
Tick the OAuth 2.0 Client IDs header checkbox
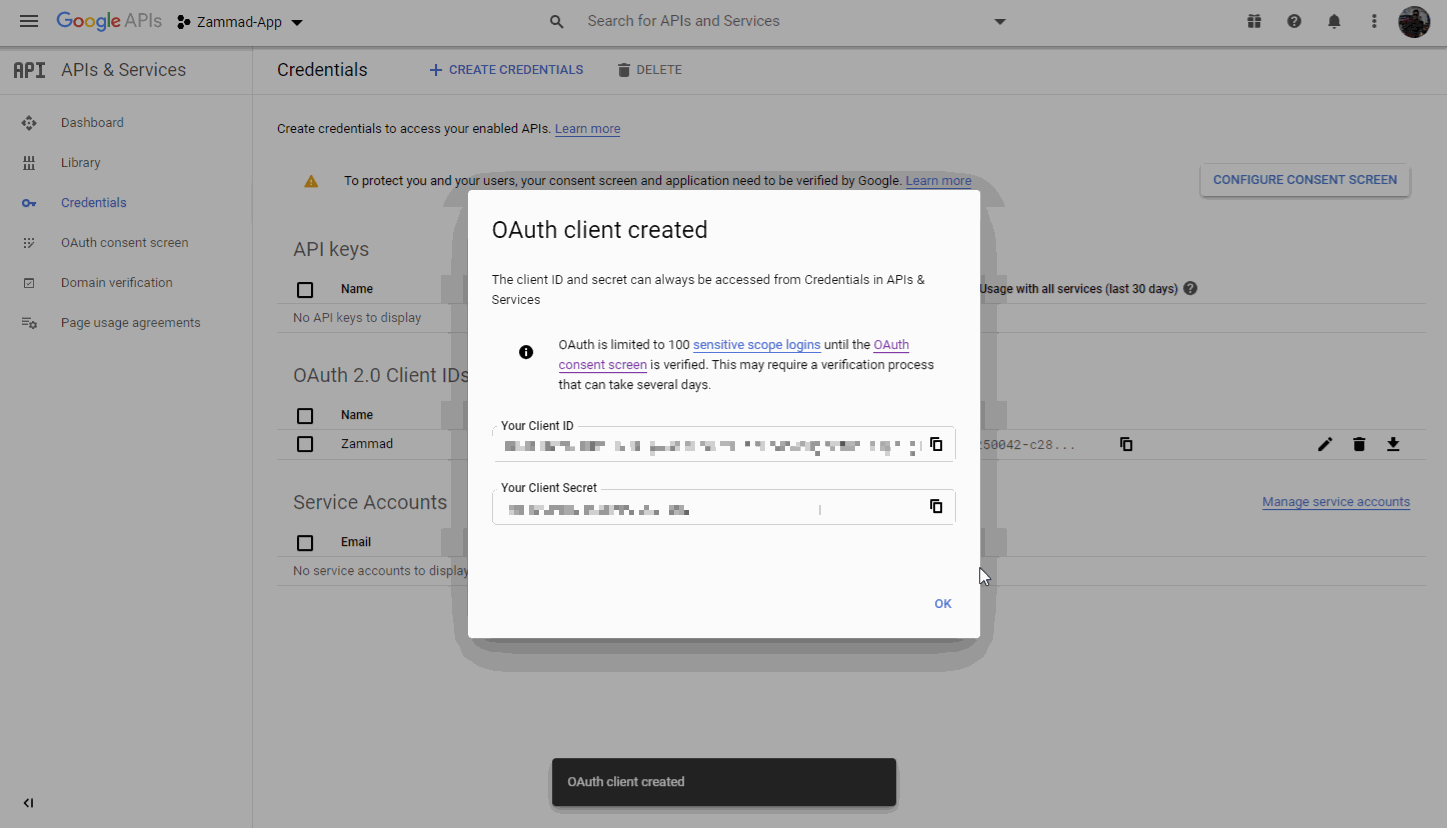(x=305, y=416)
